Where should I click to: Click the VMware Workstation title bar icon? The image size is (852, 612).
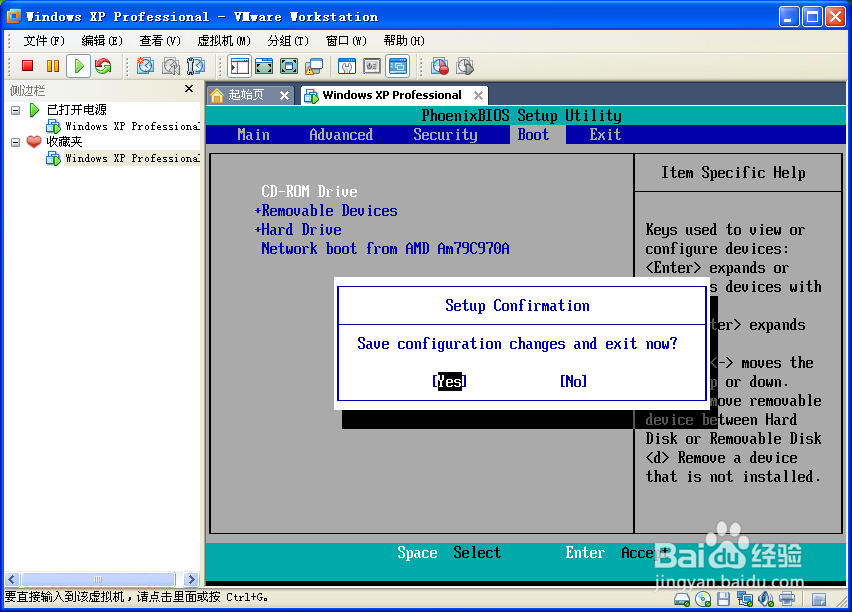[14, 16]
